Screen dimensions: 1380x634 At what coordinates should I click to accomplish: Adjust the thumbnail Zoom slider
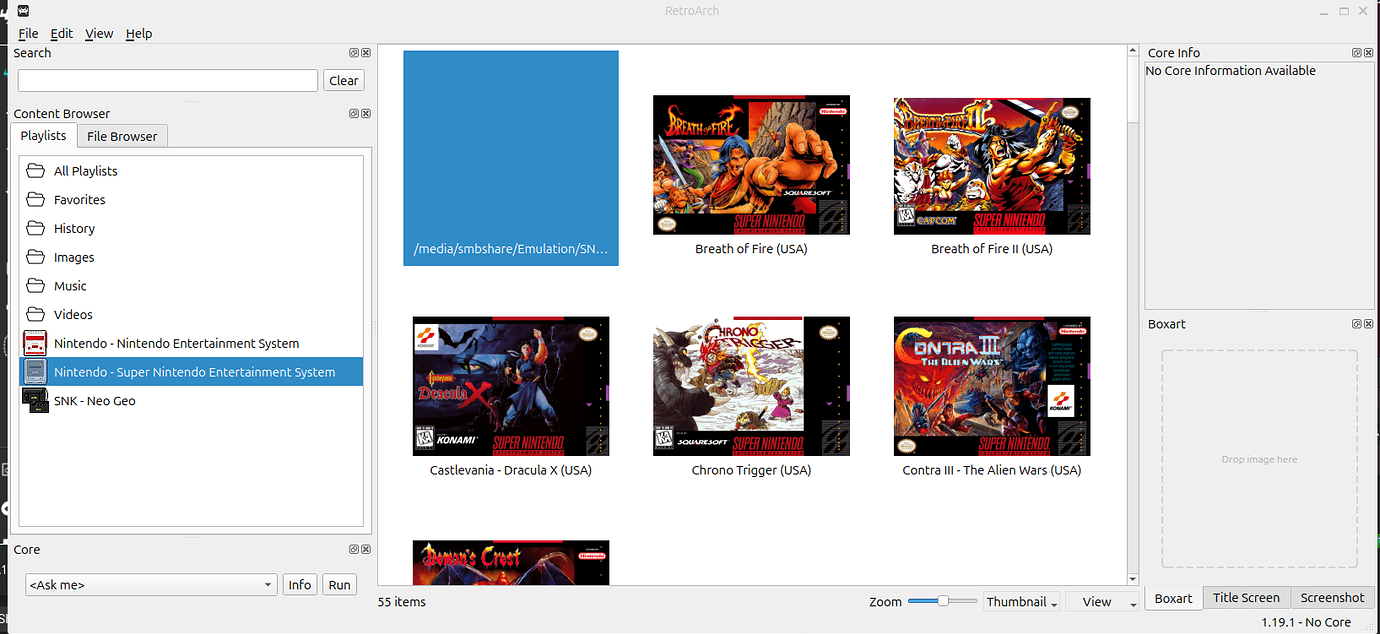point(941,601)
